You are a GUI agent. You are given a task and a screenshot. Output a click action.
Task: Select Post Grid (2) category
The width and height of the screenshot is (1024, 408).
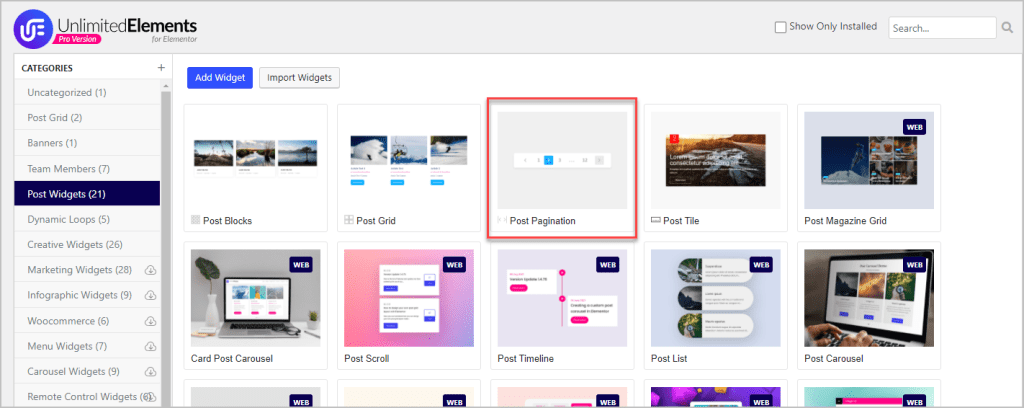tap(88, 118)
